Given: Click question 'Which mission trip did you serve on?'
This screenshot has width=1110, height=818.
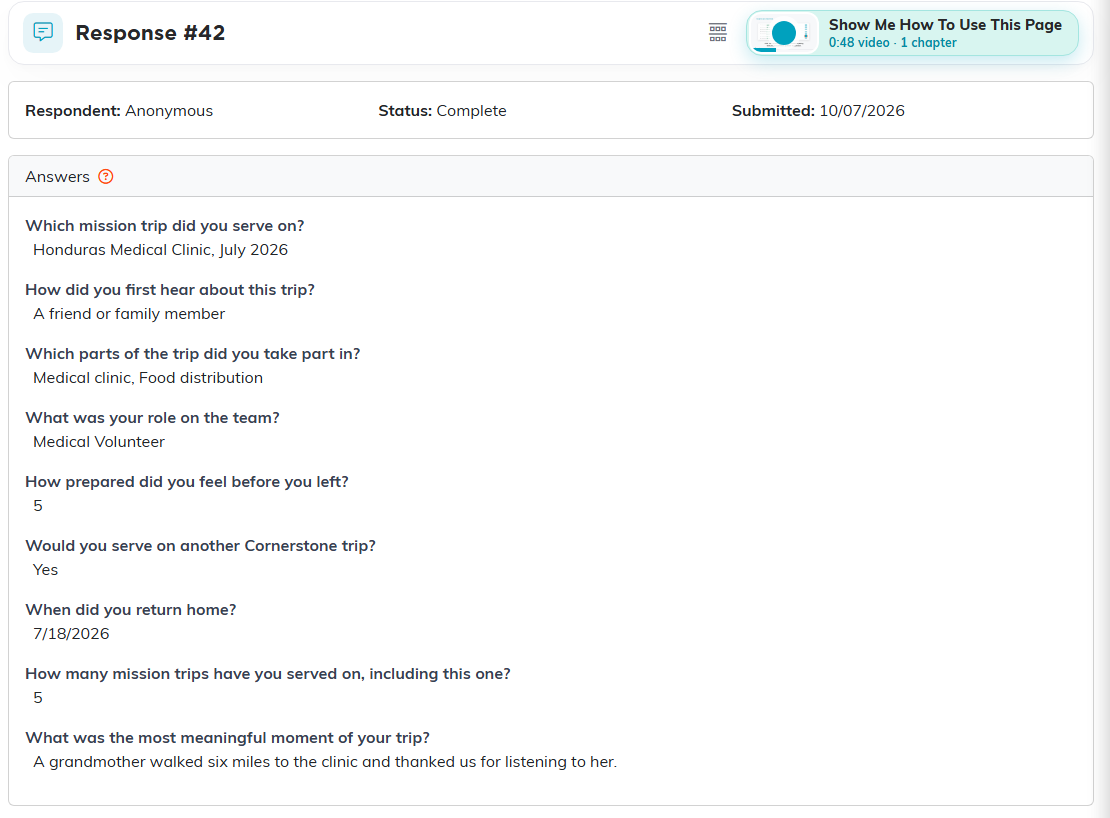Looking at the screenshot, I should pos(165,226).
